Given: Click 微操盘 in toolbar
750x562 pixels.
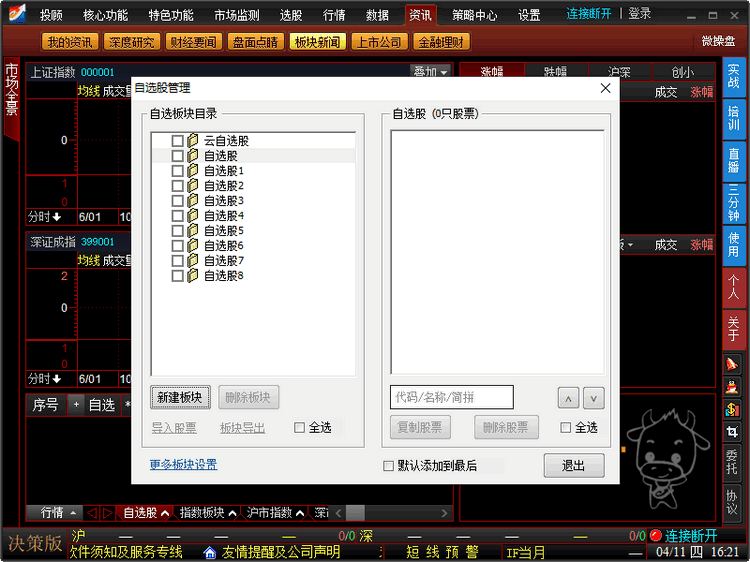Looking at the screenshot, I should 718,42.
